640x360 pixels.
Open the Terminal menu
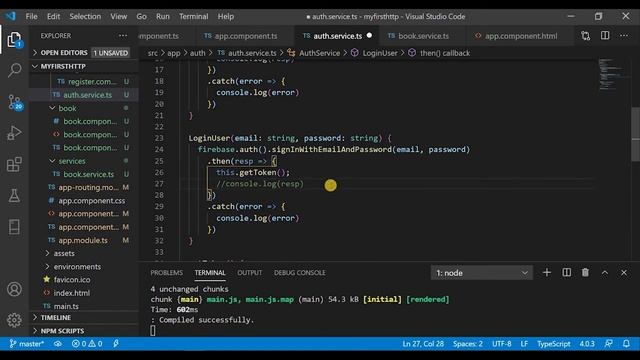tap(193, 16)
